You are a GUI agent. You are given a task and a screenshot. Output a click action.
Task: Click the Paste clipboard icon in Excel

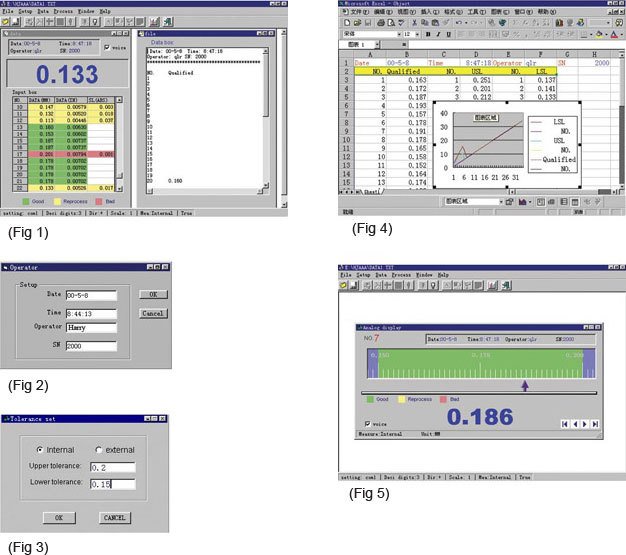(x=435, y=23)
